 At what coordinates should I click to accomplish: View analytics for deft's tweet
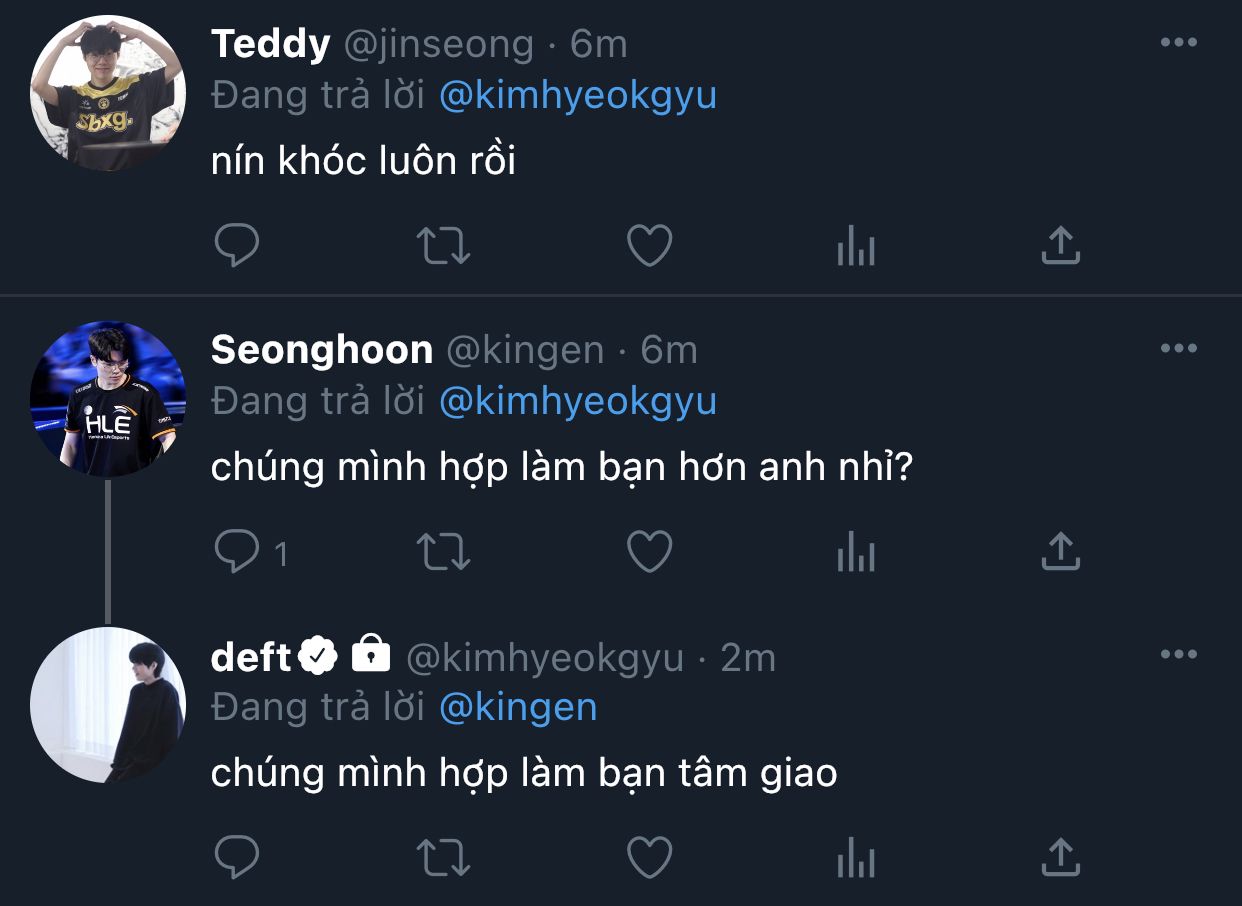click(x=855, y=858)
